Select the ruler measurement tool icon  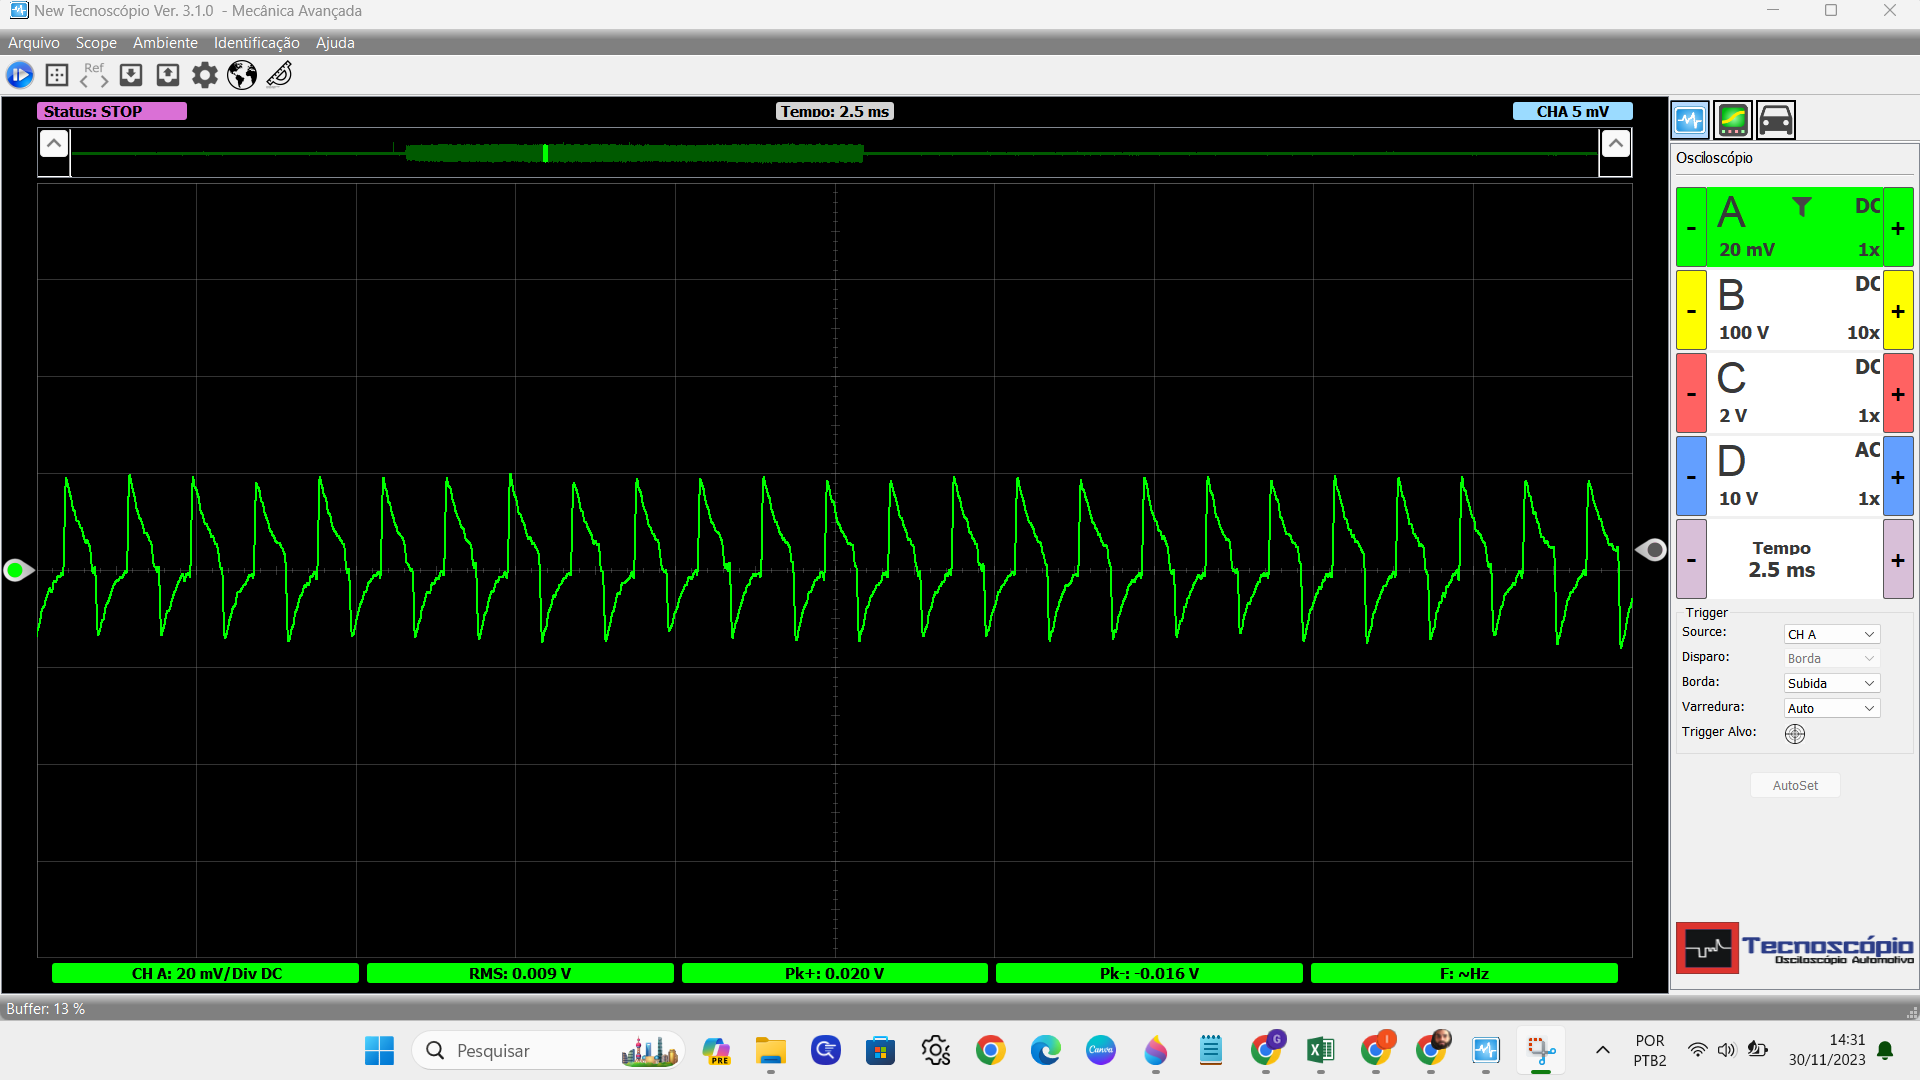(x=280, y=75)
